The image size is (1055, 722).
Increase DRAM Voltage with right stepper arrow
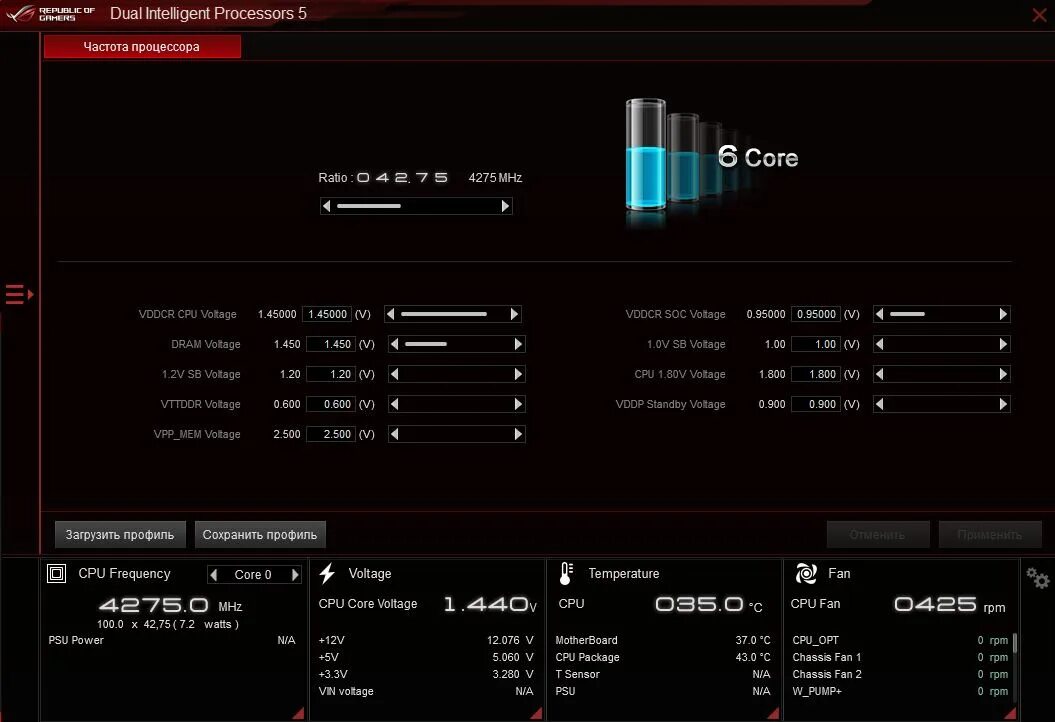(518, 344)
